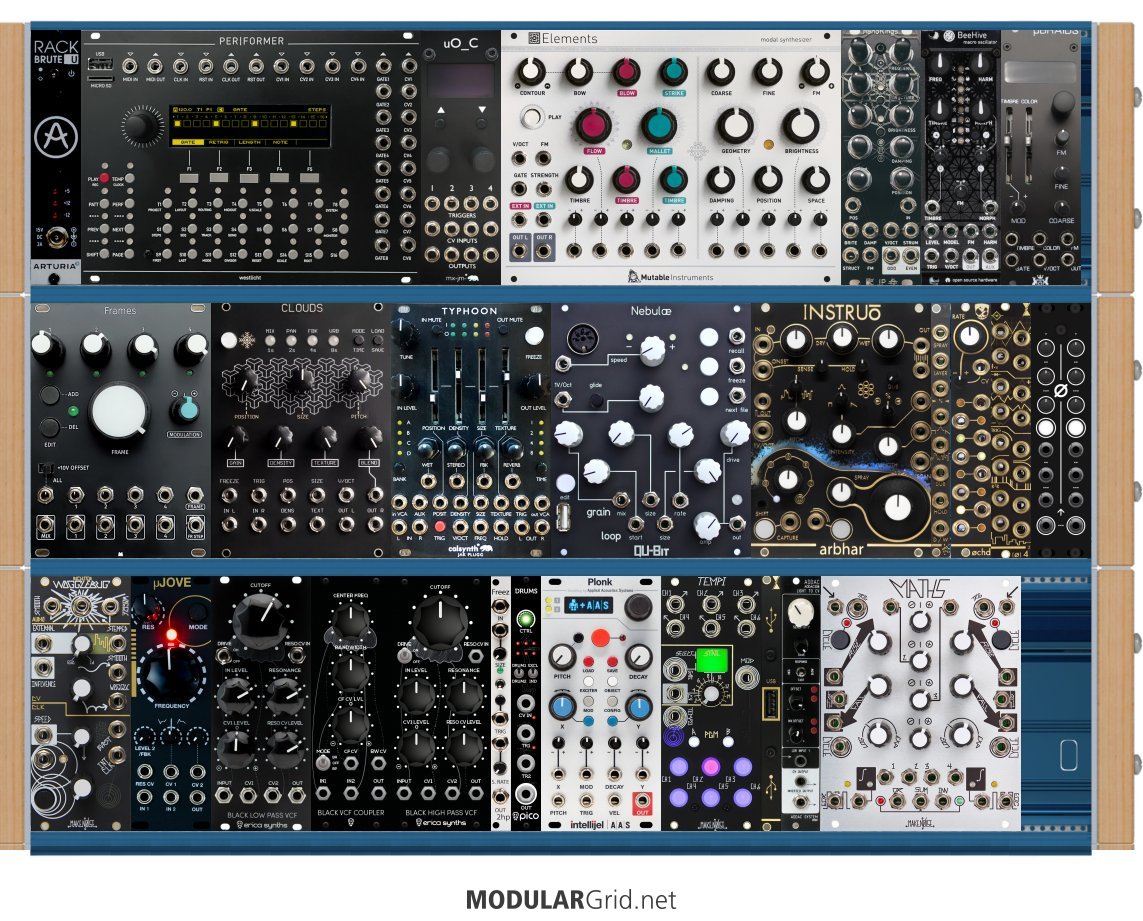
Task: Toggle the red PLAY button on Performer
Action: 104,178
